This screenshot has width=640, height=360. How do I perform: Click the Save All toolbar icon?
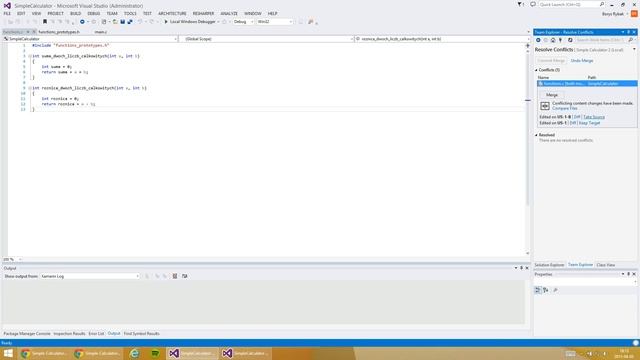coord(130,22)
